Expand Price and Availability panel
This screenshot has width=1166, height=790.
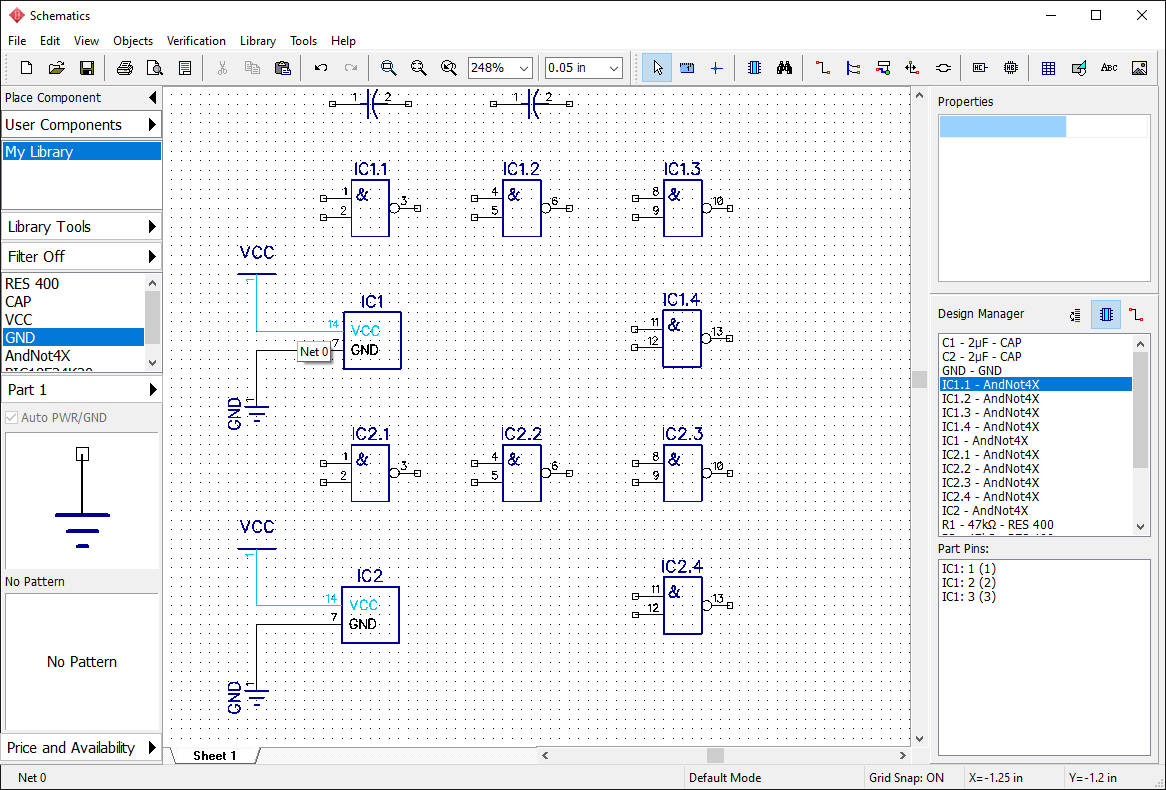click(81, 748)
